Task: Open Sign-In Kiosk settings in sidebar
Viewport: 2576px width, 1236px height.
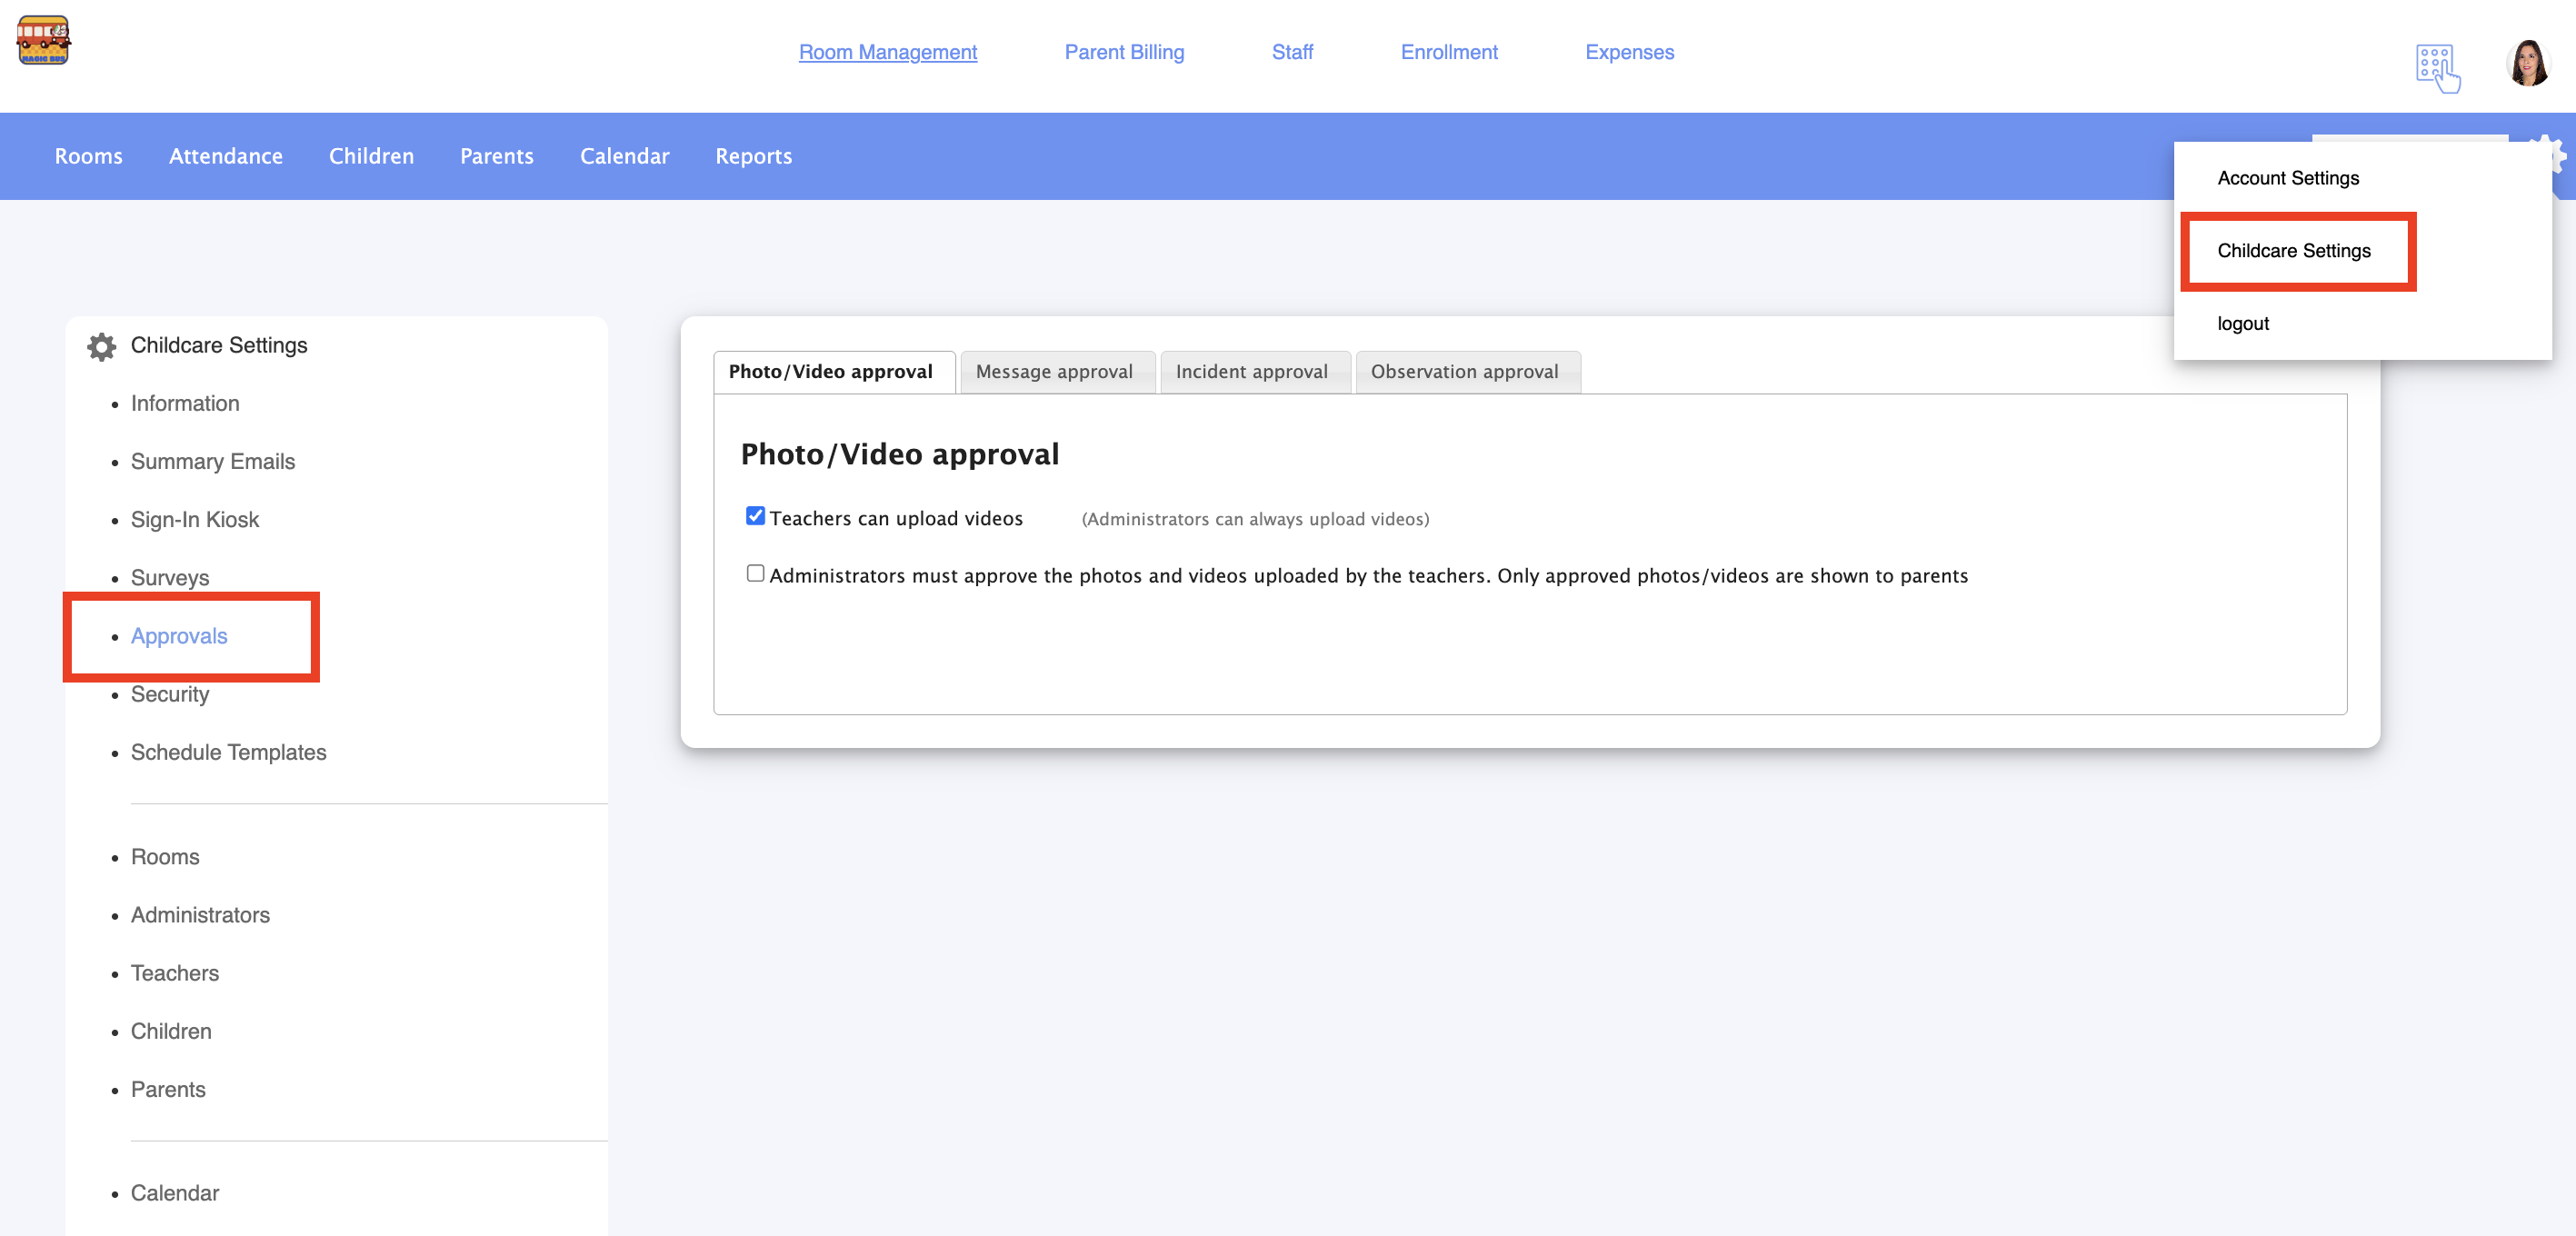Action: click(x=195, y=520)
